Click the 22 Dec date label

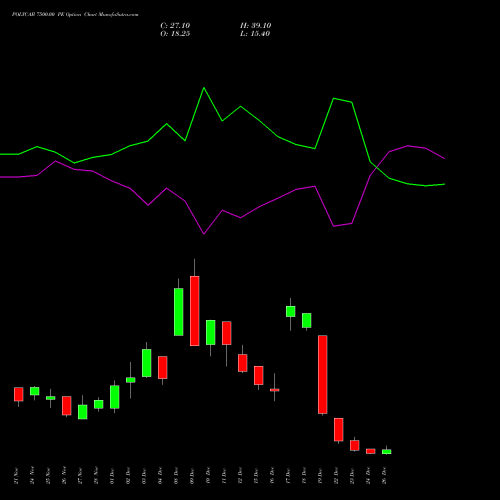coord(336,476)
